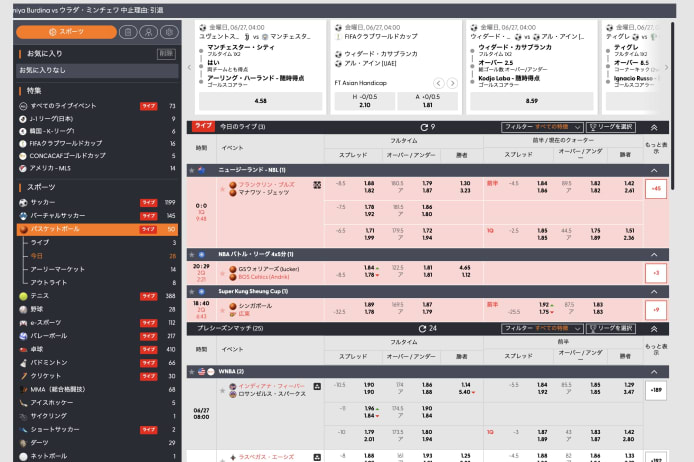Select バレーボール icon in sports list
The width and height of the screenshot is (694, 462).
pos(23,336)
